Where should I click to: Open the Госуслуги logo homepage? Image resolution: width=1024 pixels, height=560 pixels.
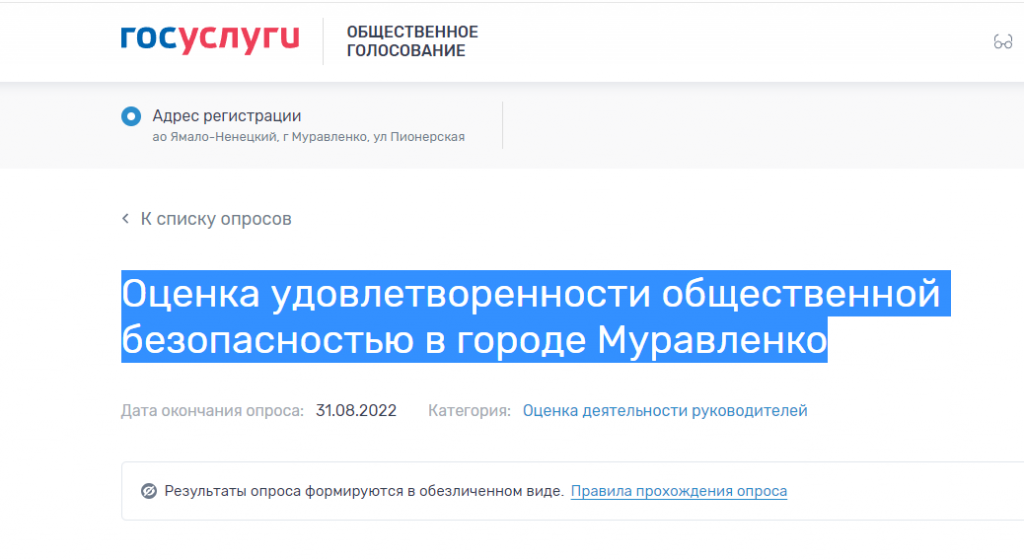210,40
